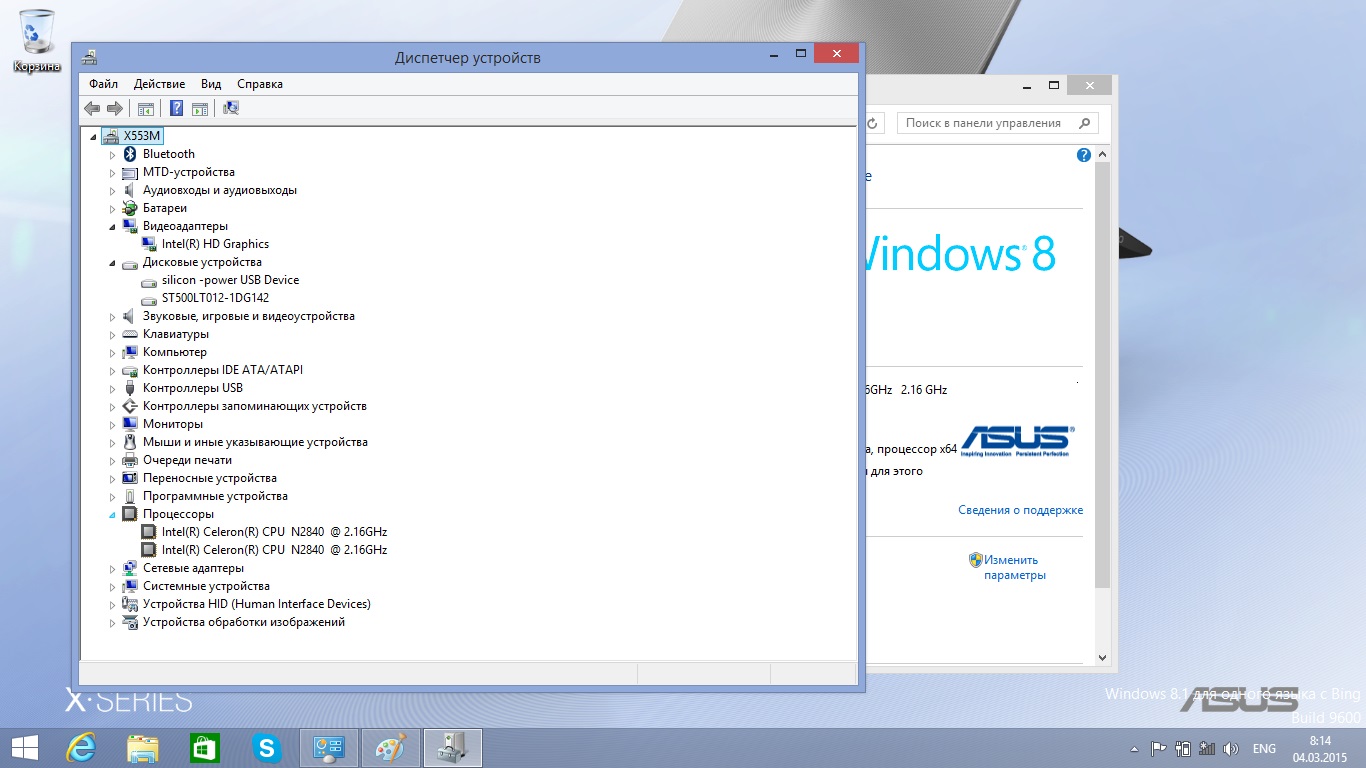Expand the Bluetooth category
This screenshot has height=768, width=1366.
pos(113,154)
